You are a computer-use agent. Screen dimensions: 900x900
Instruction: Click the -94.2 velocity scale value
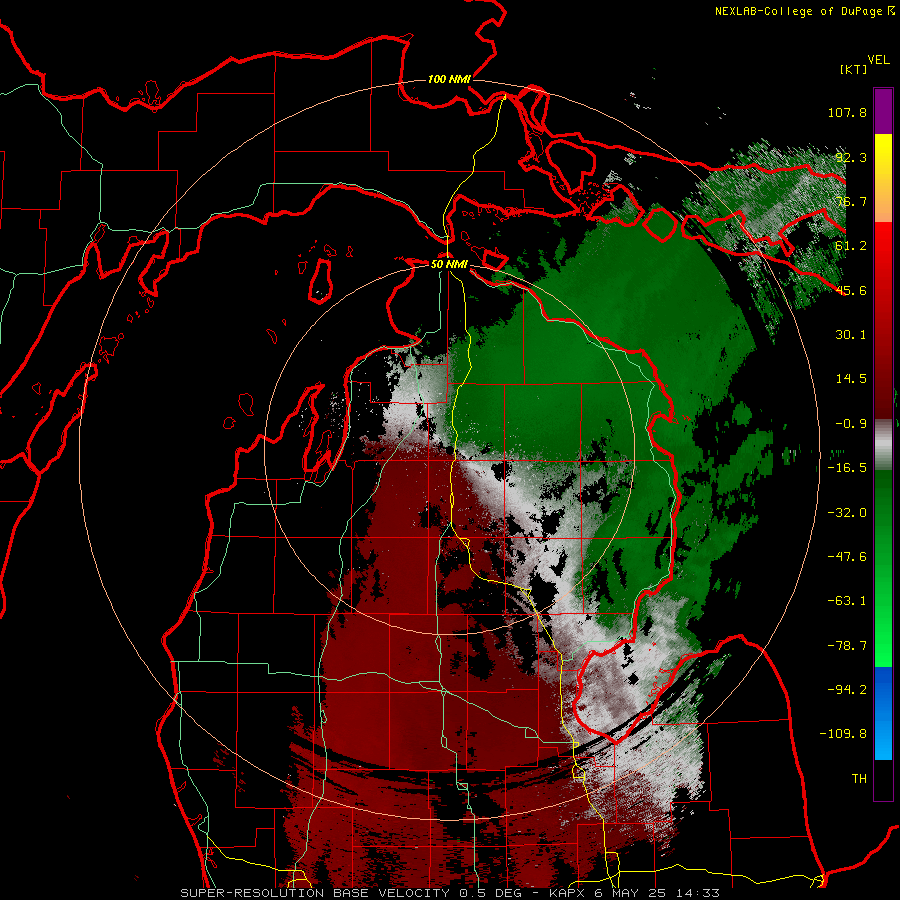[x=847, y=690]
